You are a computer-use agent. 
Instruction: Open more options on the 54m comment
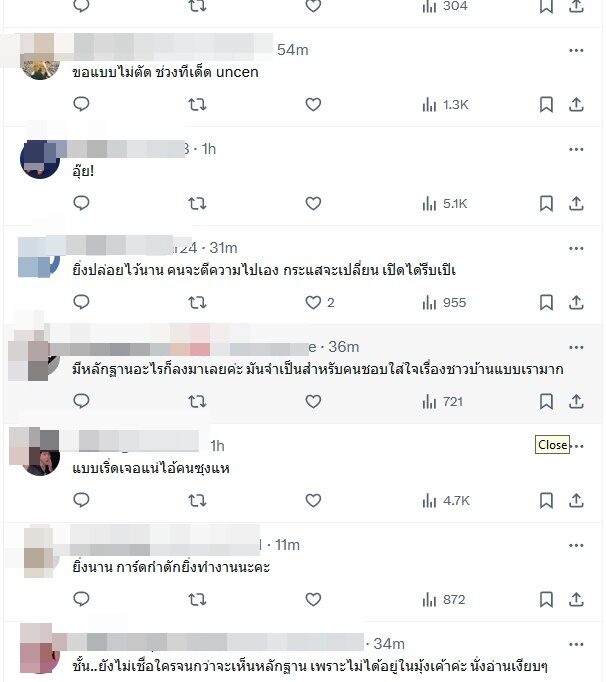(x=576, y=50)
